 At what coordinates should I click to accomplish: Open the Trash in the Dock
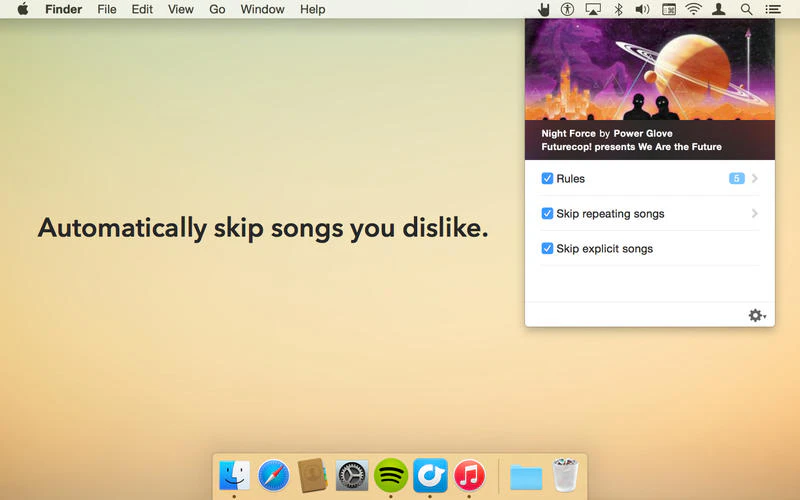[565, 475]
